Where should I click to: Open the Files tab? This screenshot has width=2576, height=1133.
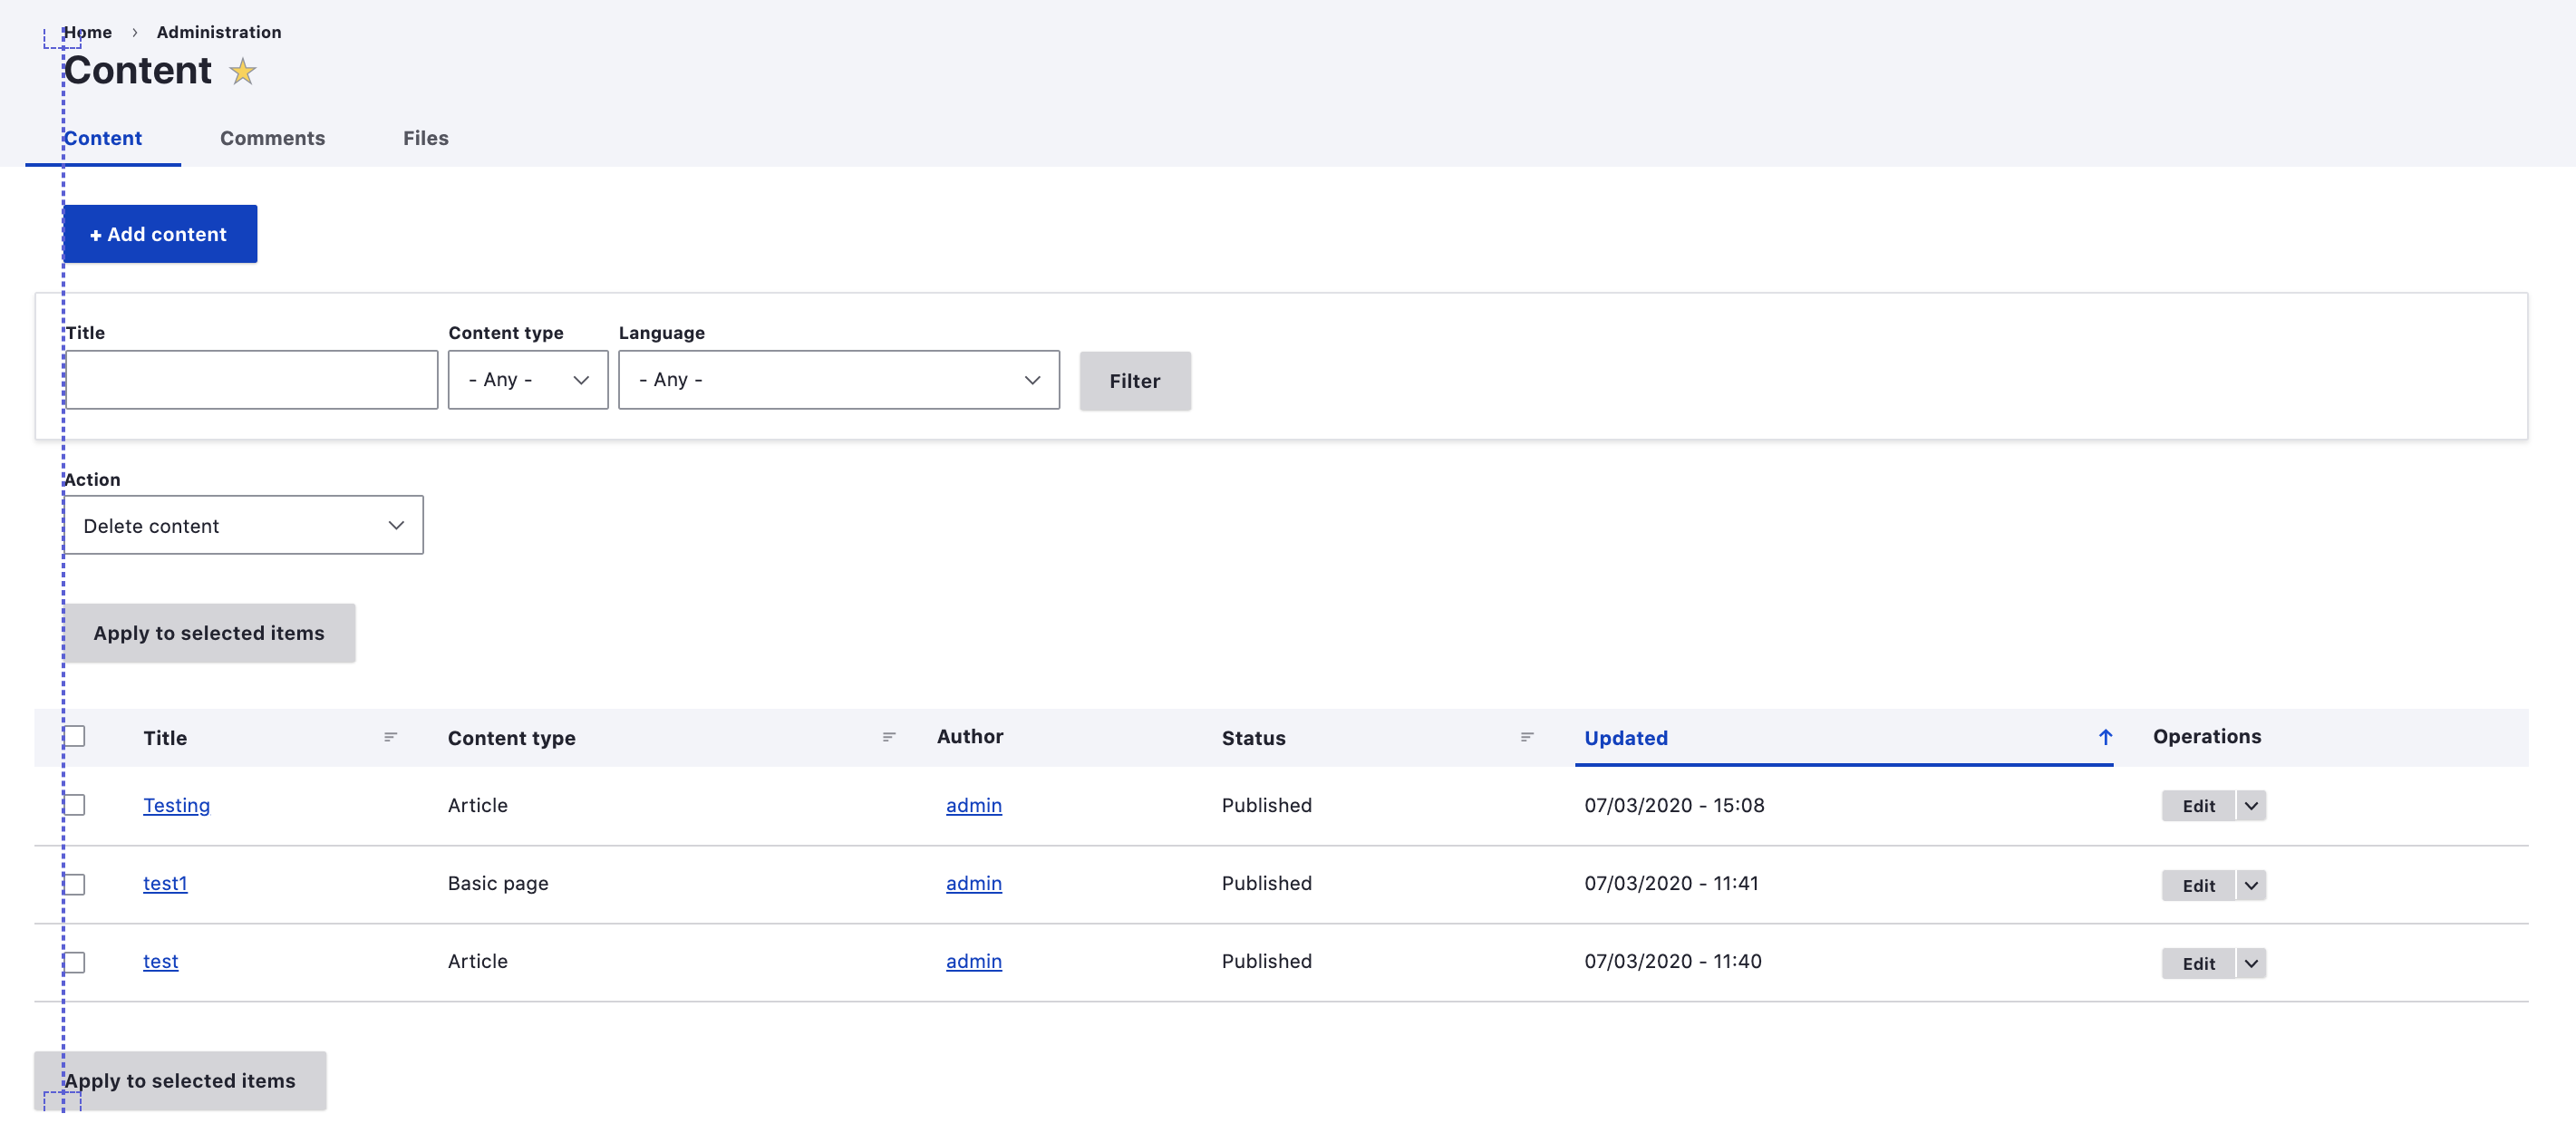(x=425, y=138)
